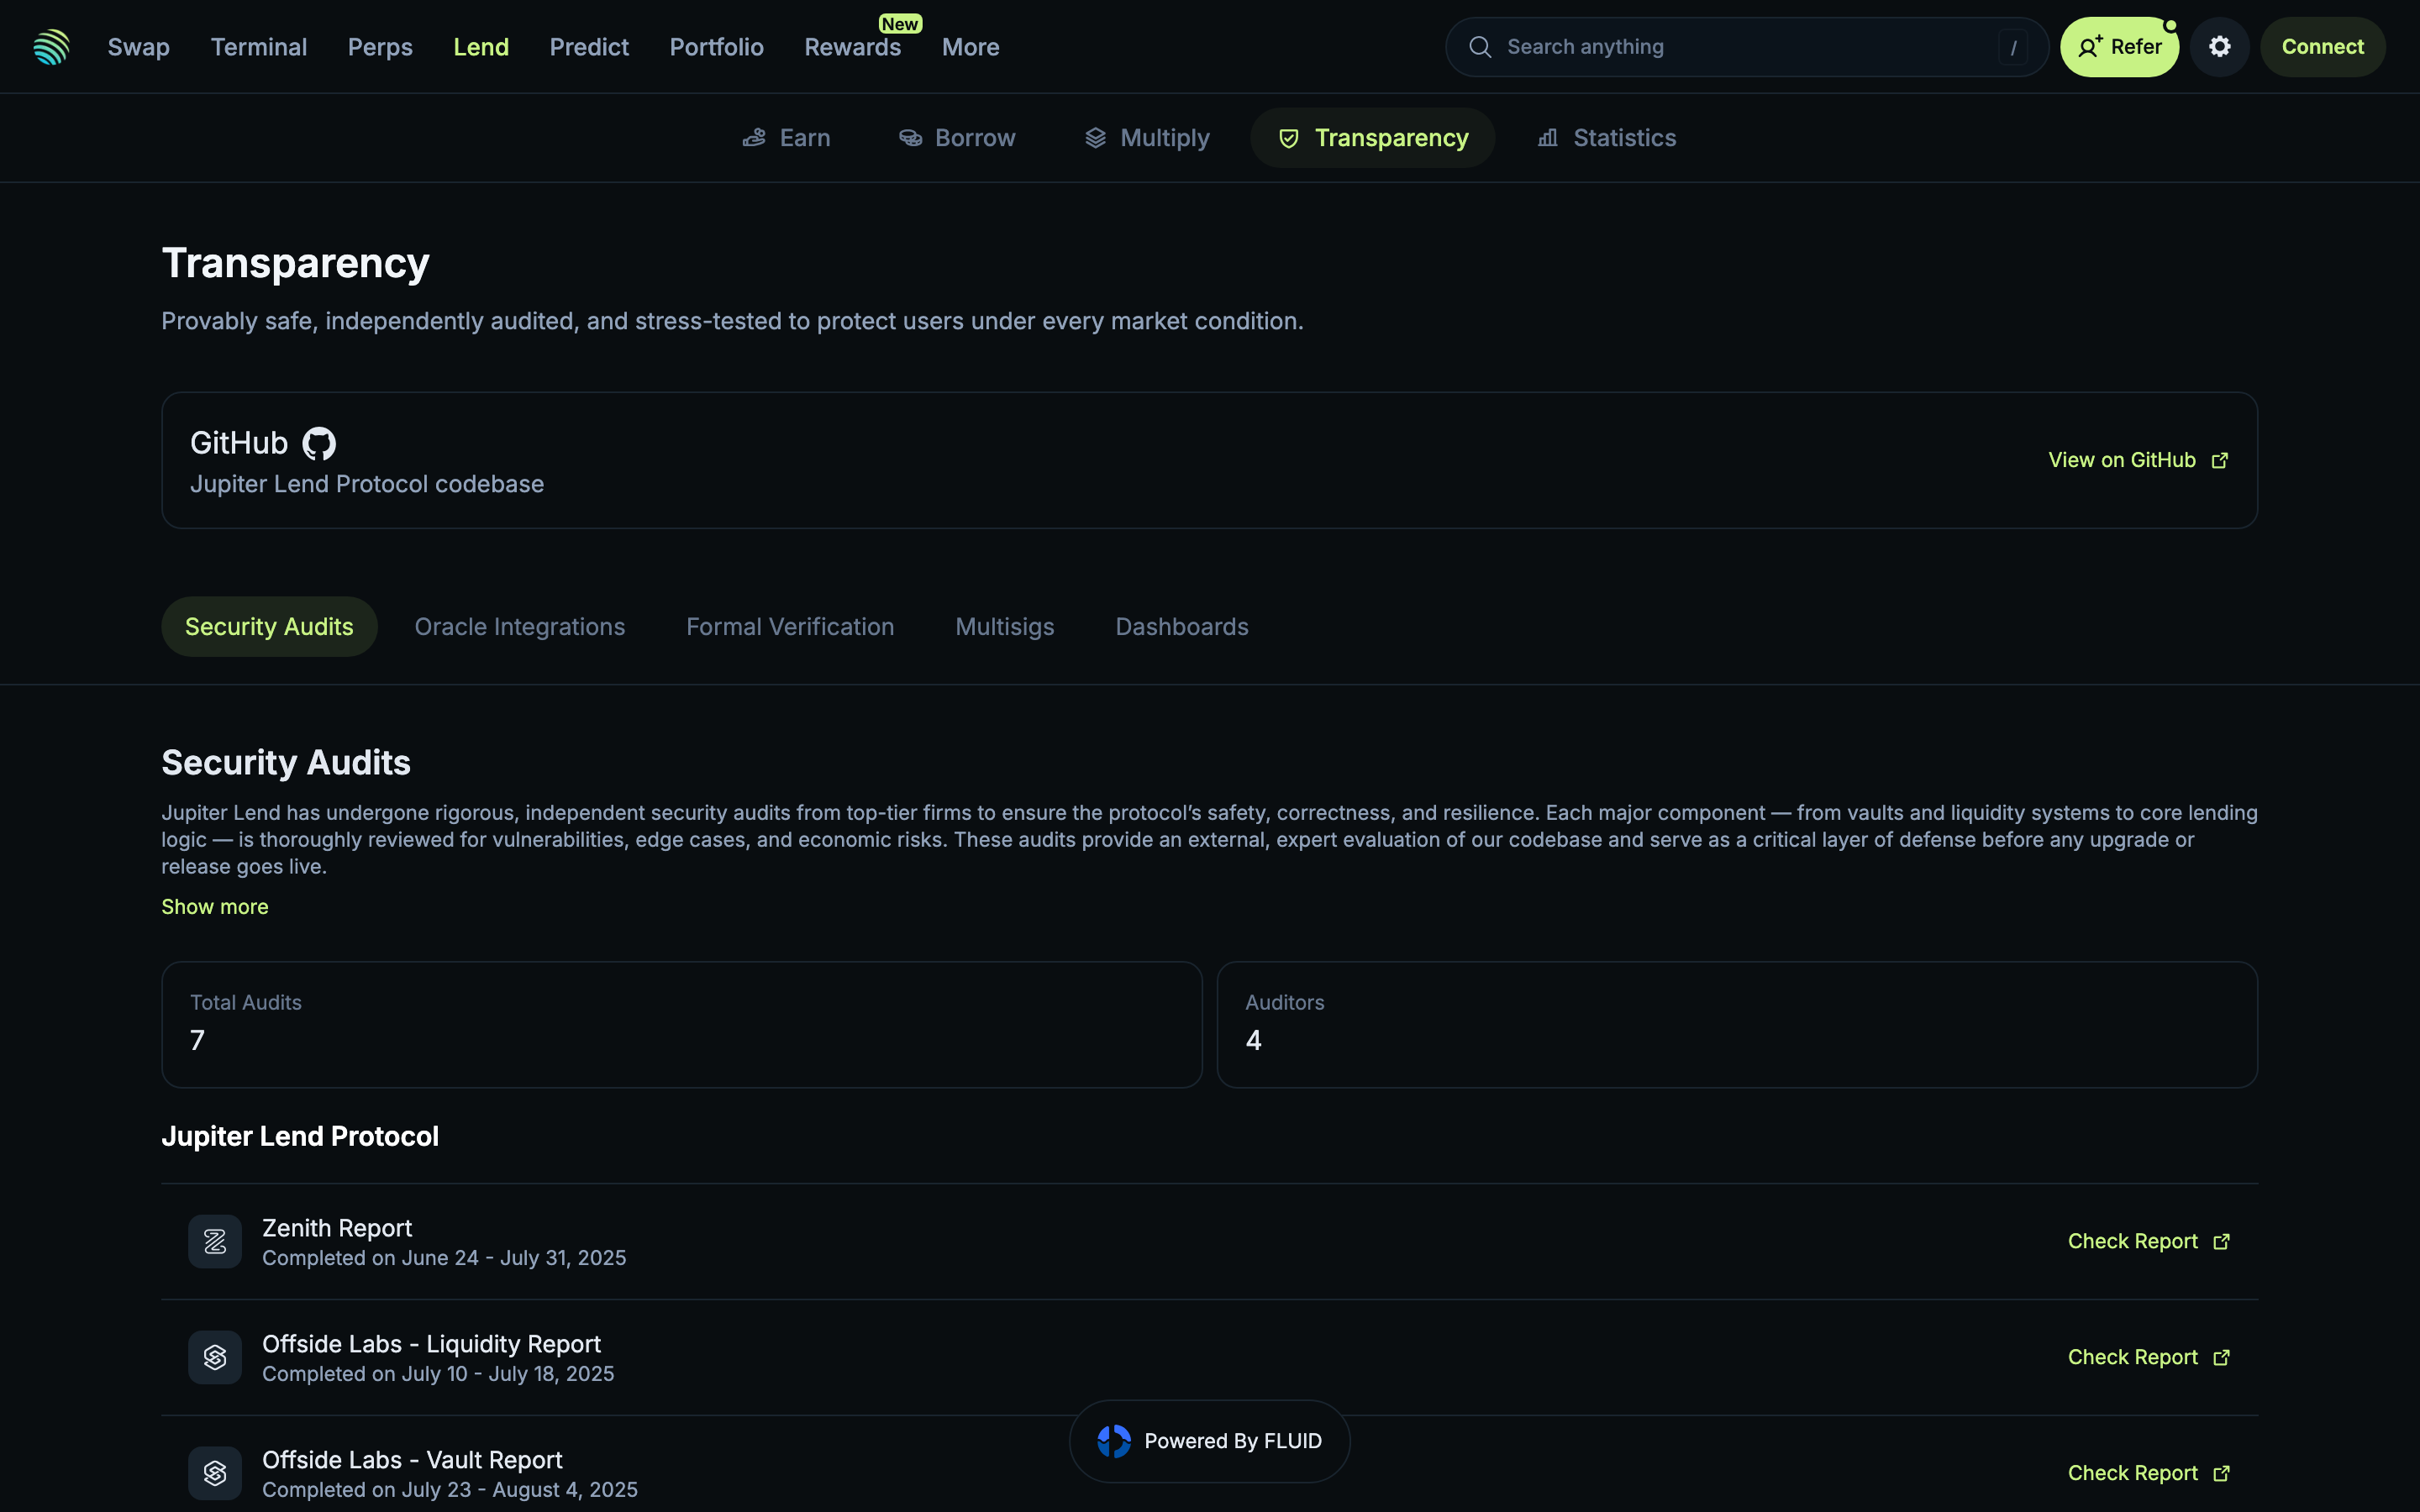Expand the Show more text under Security Audits
Screen dimensions: 2420x1512
point(215,906)
